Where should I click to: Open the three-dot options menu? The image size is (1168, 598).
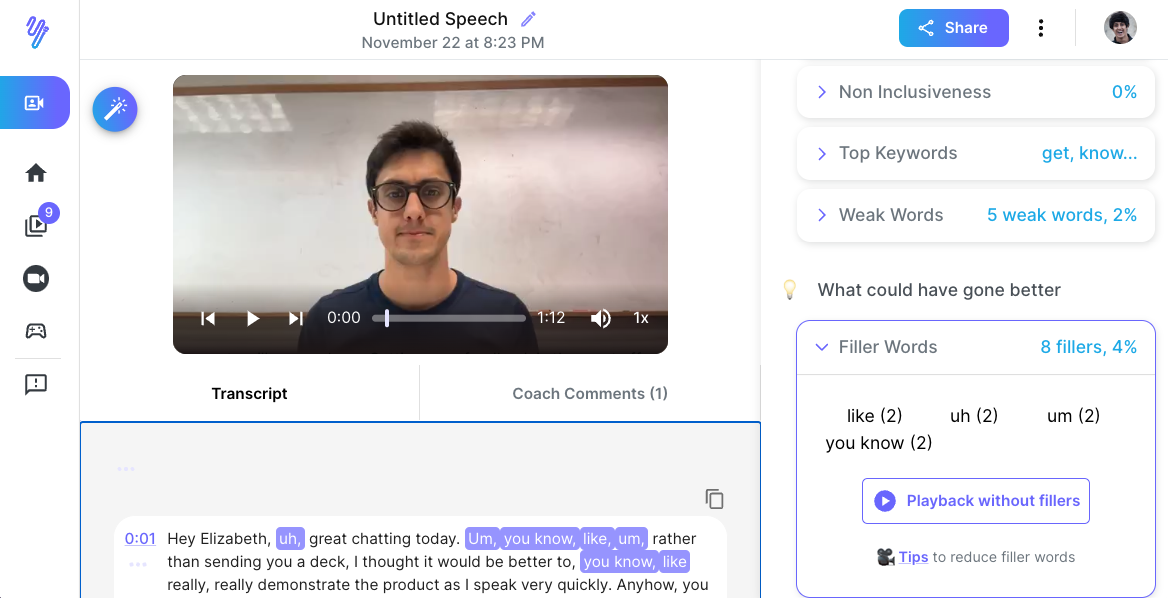pyautogui.click(x=1041, y=28)
